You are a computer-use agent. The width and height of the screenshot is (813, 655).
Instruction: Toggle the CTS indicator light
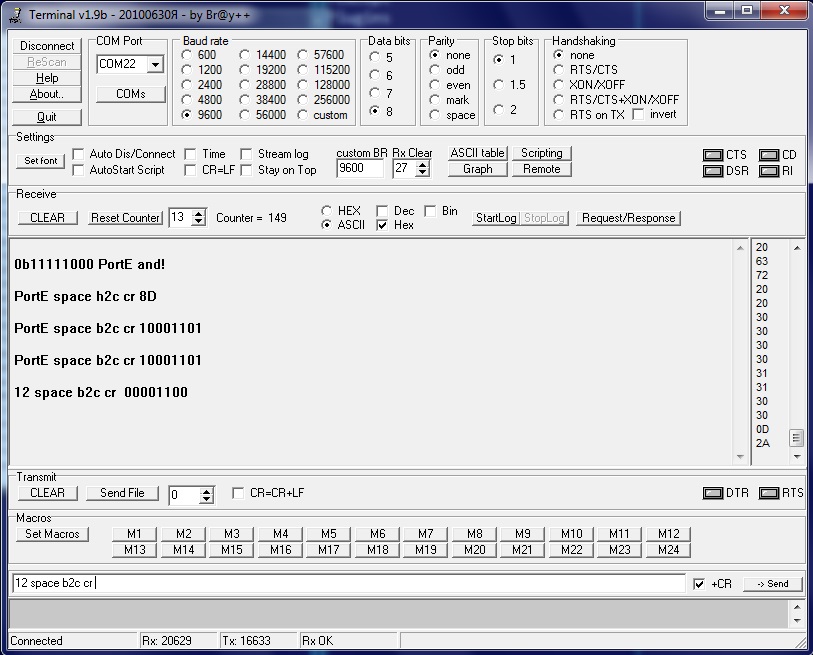(712, 155)
